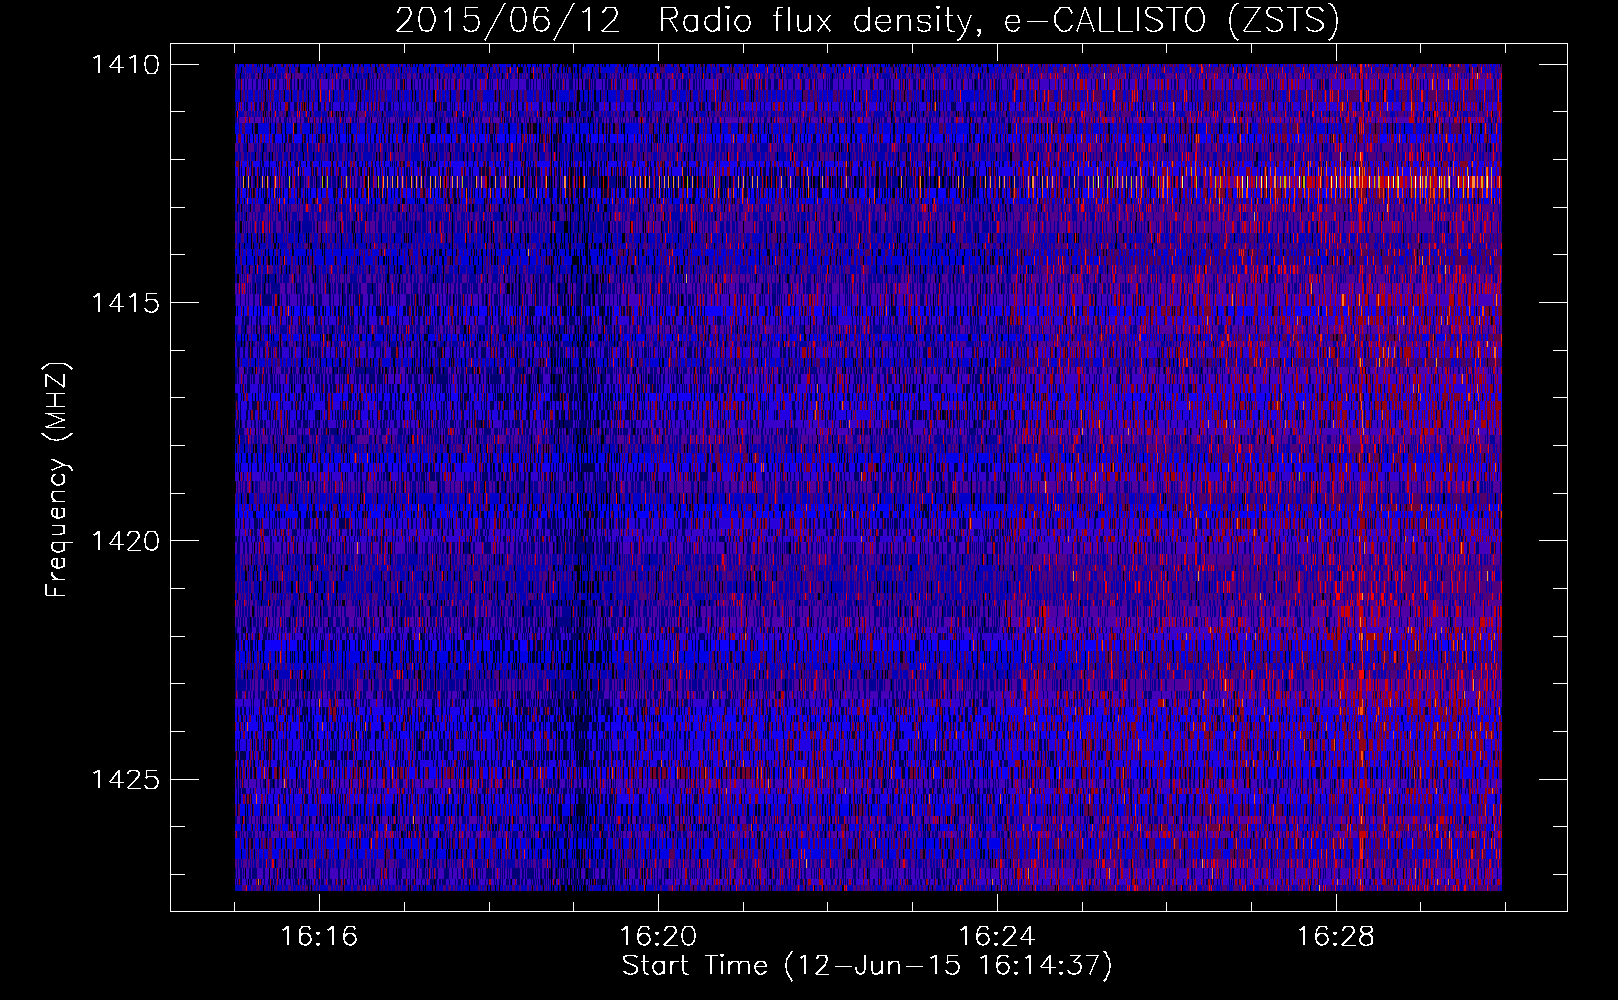Click the 'Start Time (12-Jun-15 16:14:37)' label
The image size is (1618, 1000).
click(867, 966)
